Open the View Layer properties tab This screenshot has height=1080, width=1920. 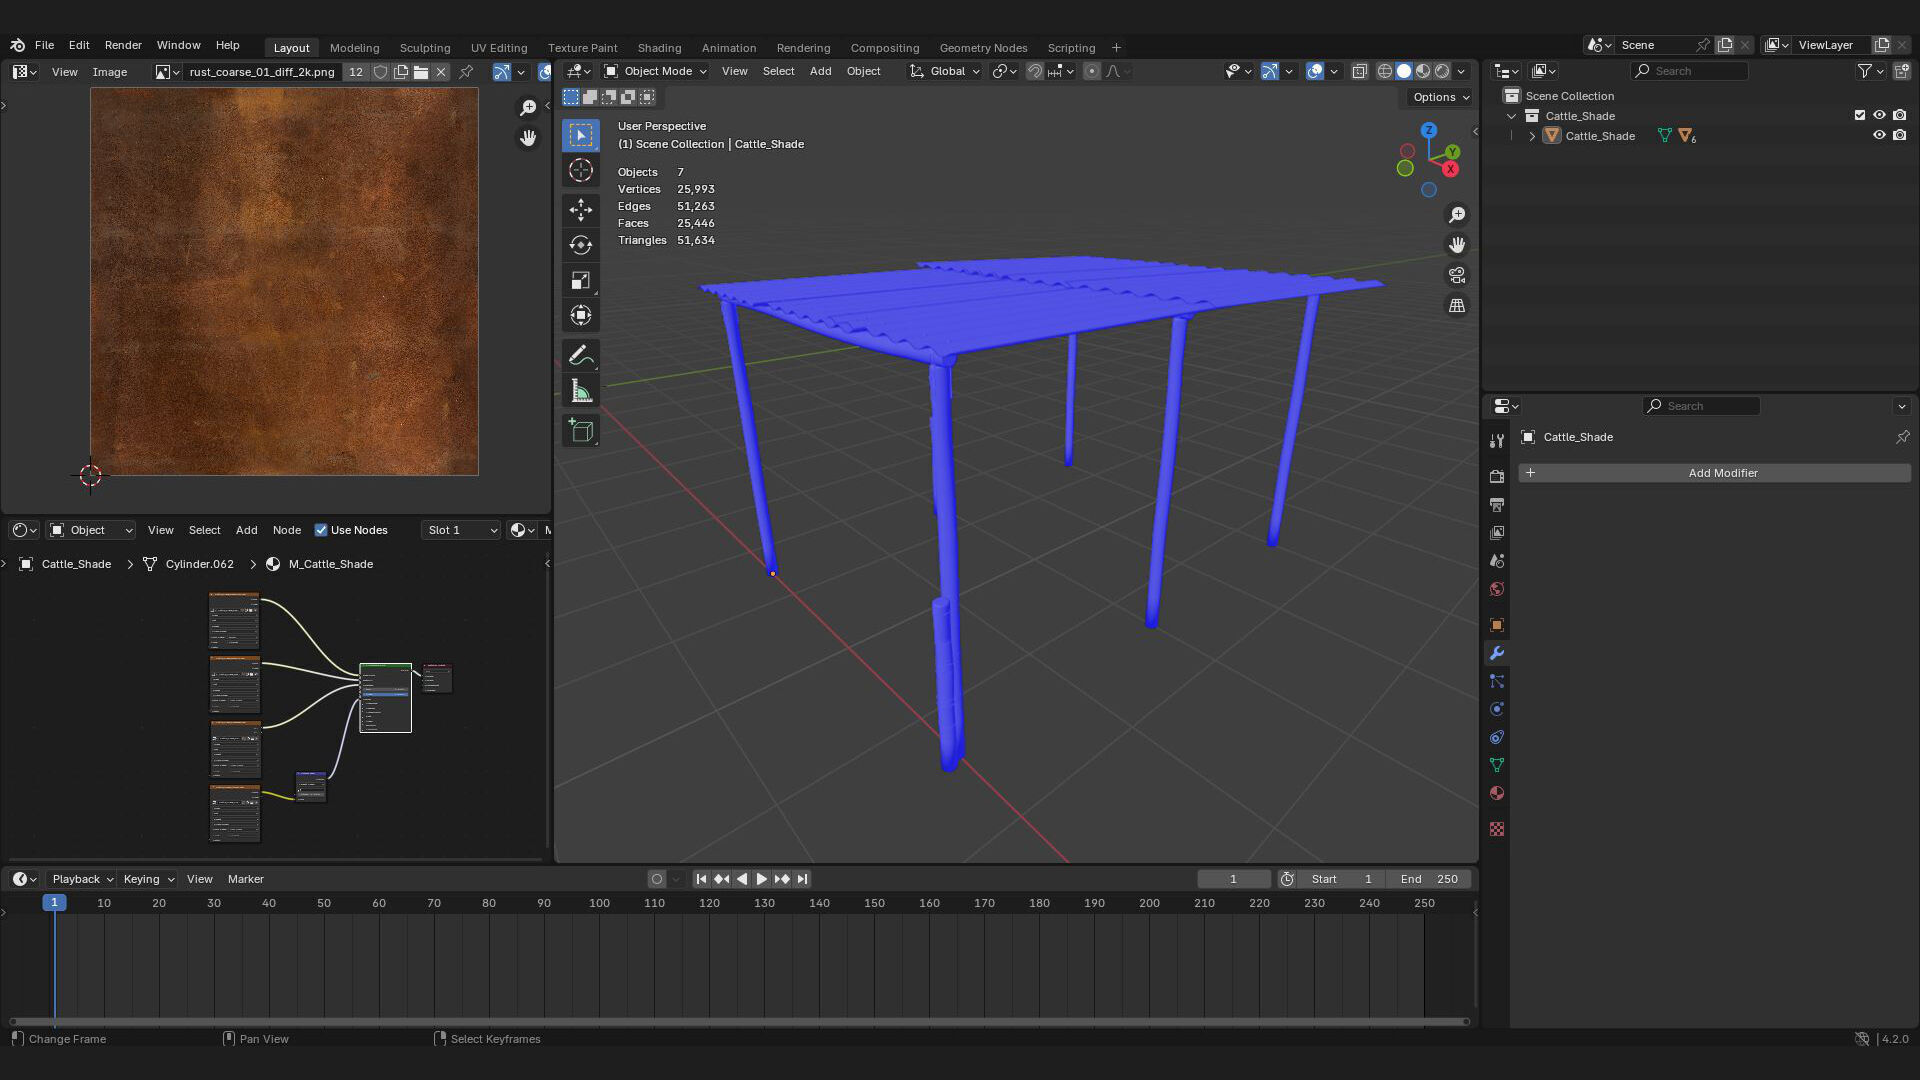[x=1497, y=533]
